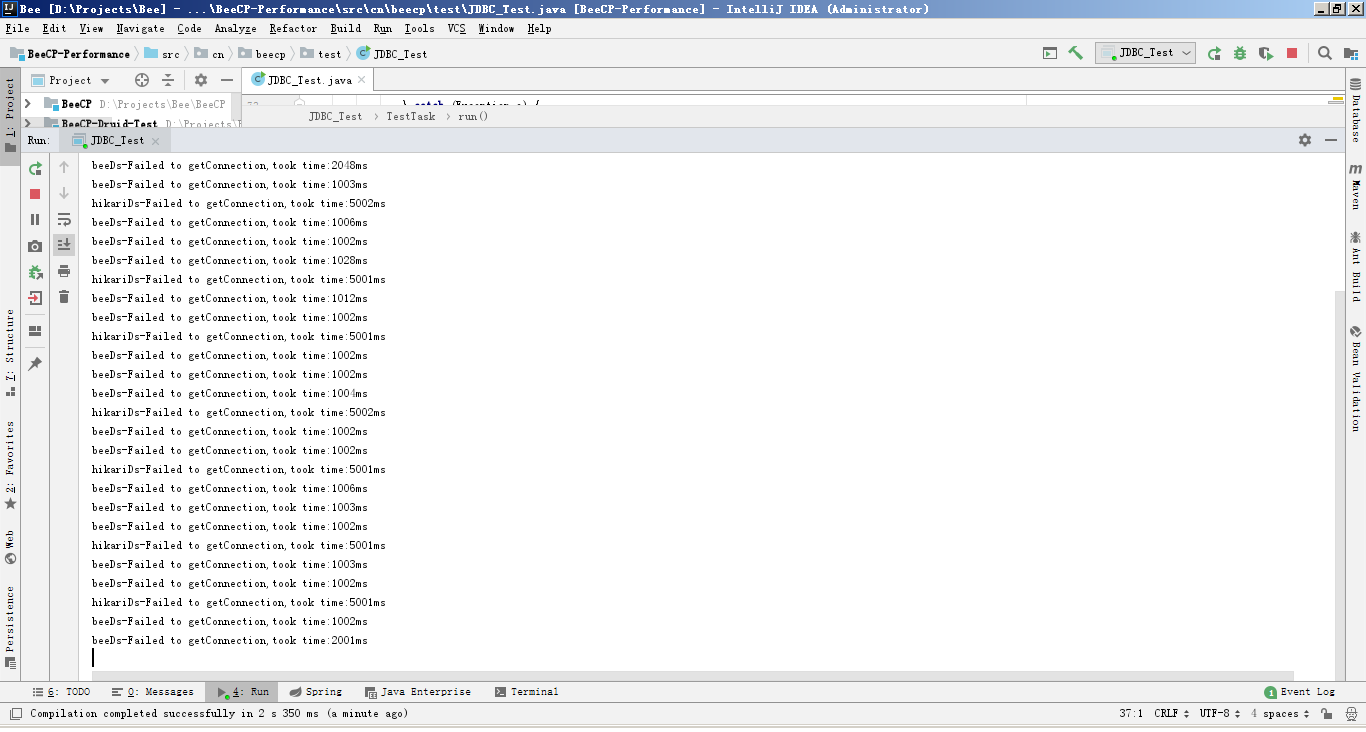This screenshot has width=1366, height=732.
Task: Click the Exit icon in Run panel
Action: pyautogui.click(x=35, y=298)
